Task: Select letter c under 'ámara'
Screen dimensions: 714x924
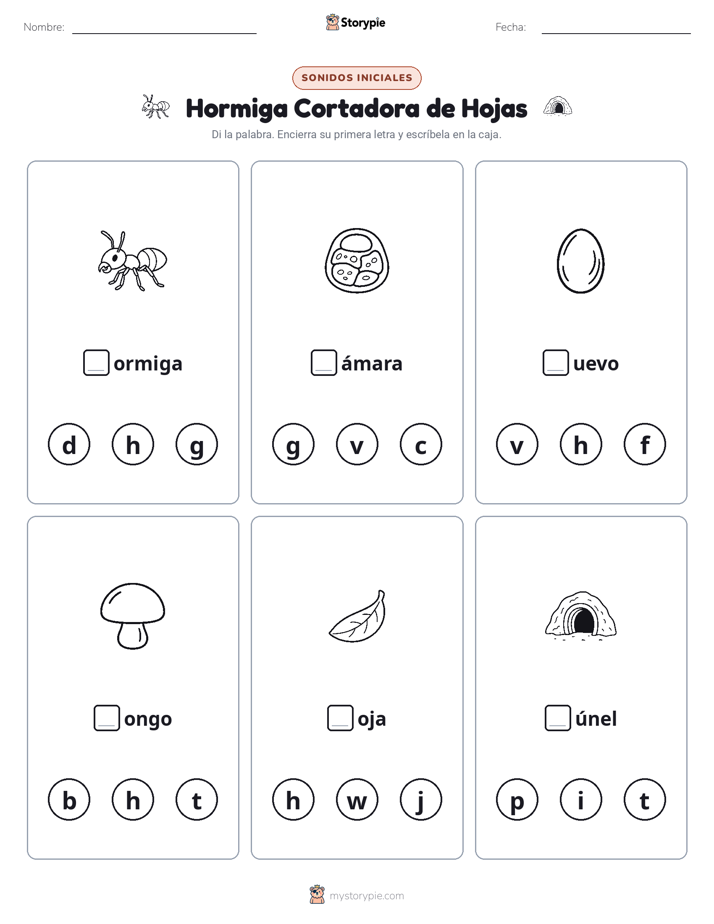Action: pos(421,444)
